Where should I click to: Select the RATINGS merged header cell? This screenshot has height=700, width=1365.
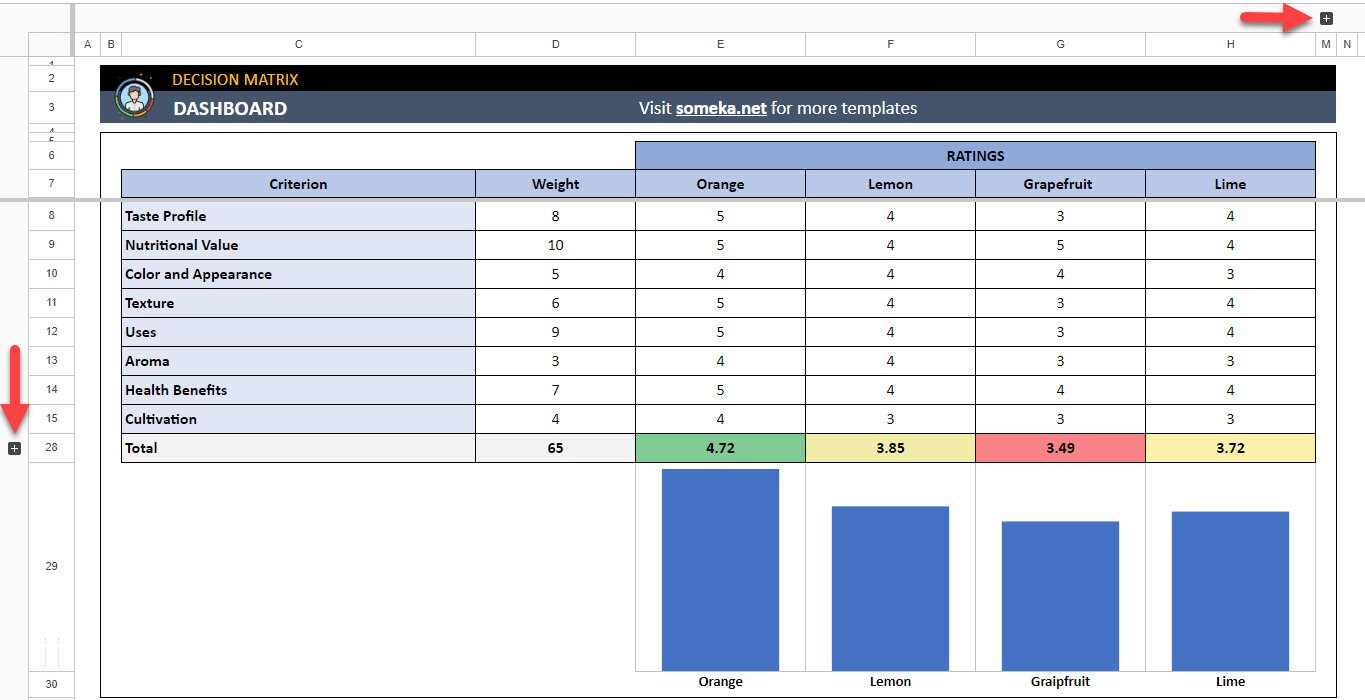coord(975,156)
